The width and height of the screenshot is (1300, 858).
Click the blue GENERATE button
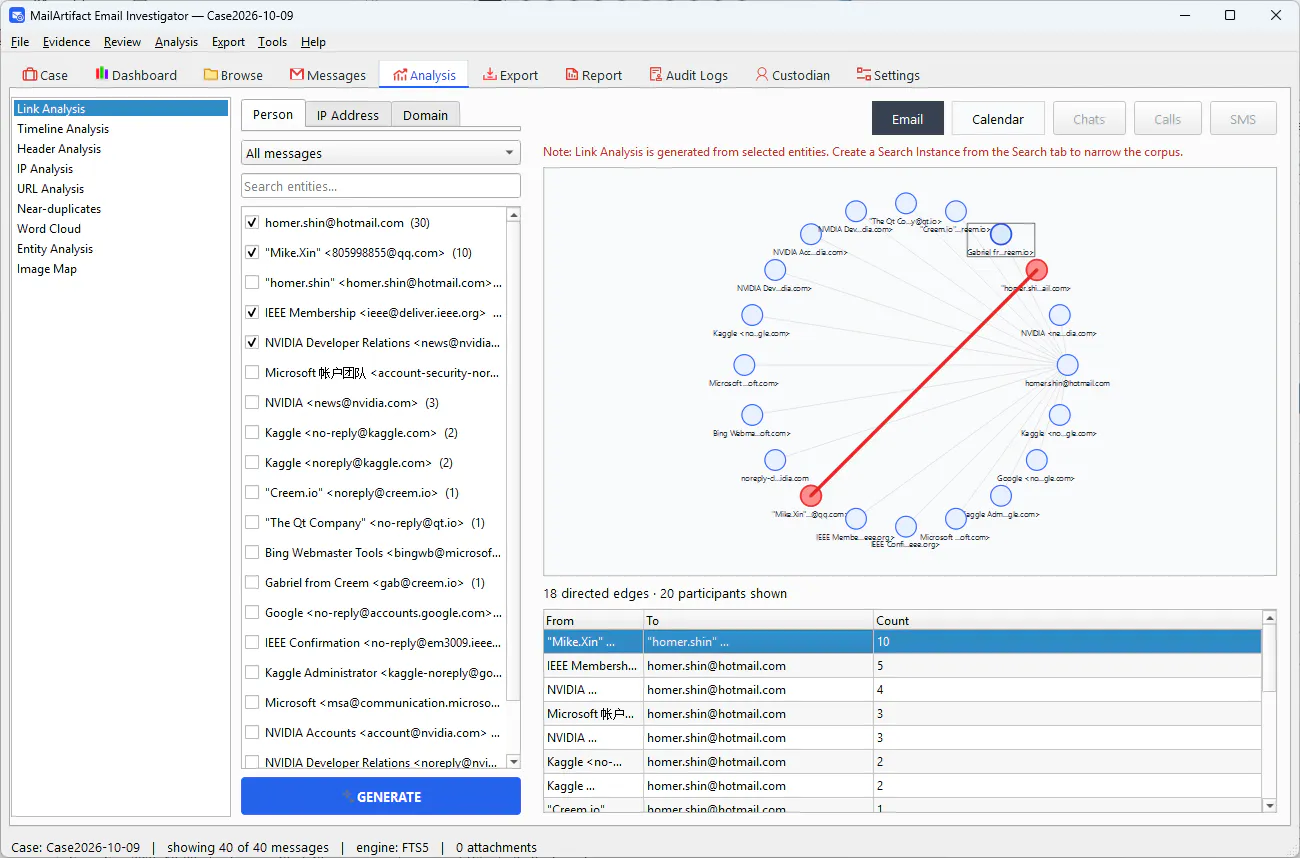pyautogui.click(x=381, y=796)
